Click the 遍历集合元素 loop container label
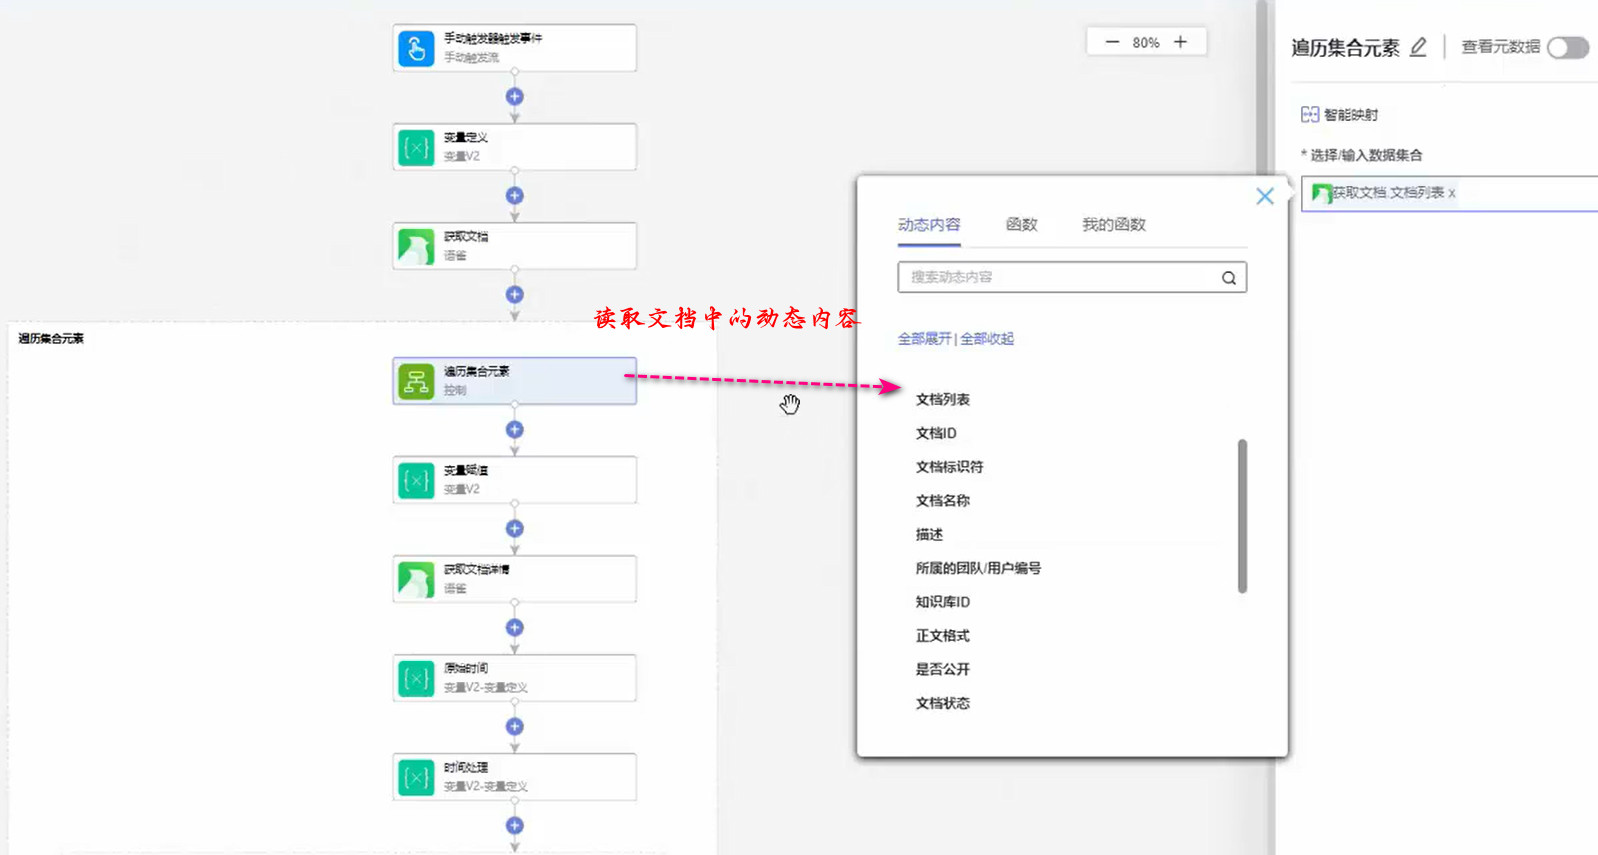The width and height of the screenshot is (1598, 855). (51, 339)
